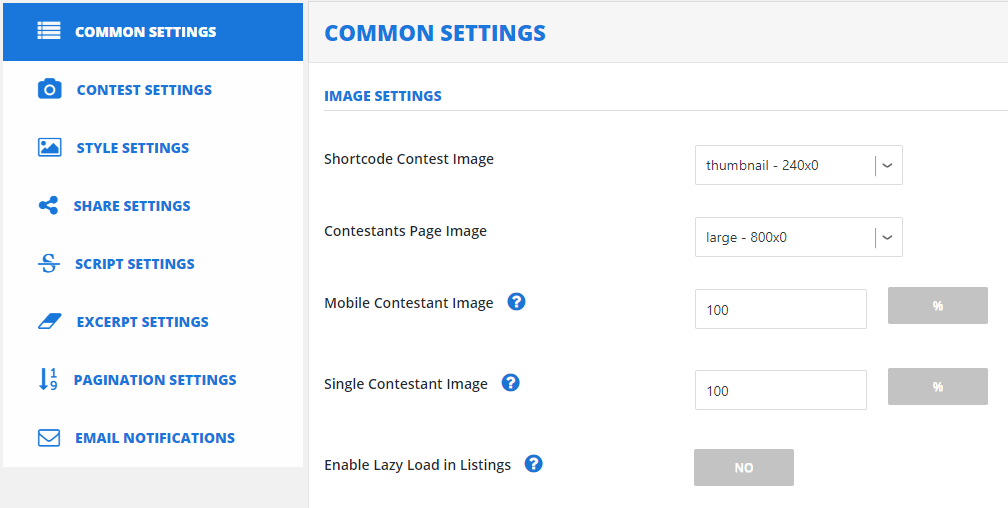Toggle the Lazy Load NO switch
1008x508 pixels.
pyautogui.click(x=744, y=467)
